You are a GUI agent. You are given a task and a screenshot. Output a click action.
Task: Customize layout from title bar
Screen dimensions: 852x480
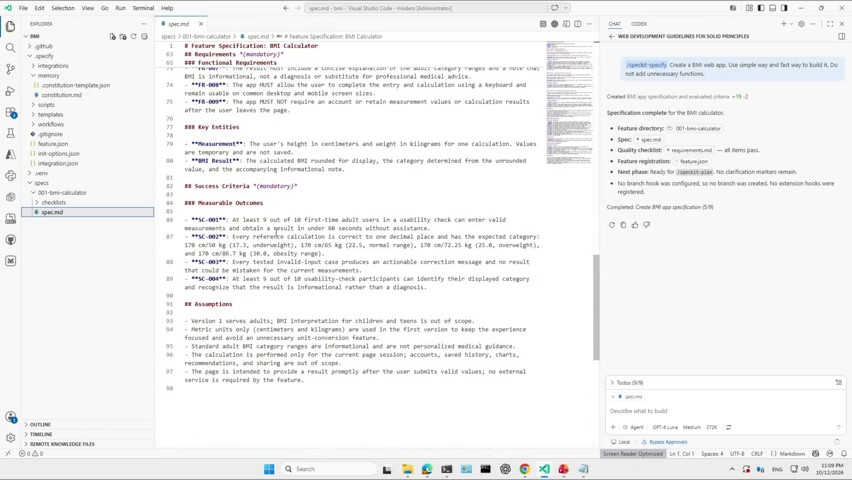click(749, 8)
